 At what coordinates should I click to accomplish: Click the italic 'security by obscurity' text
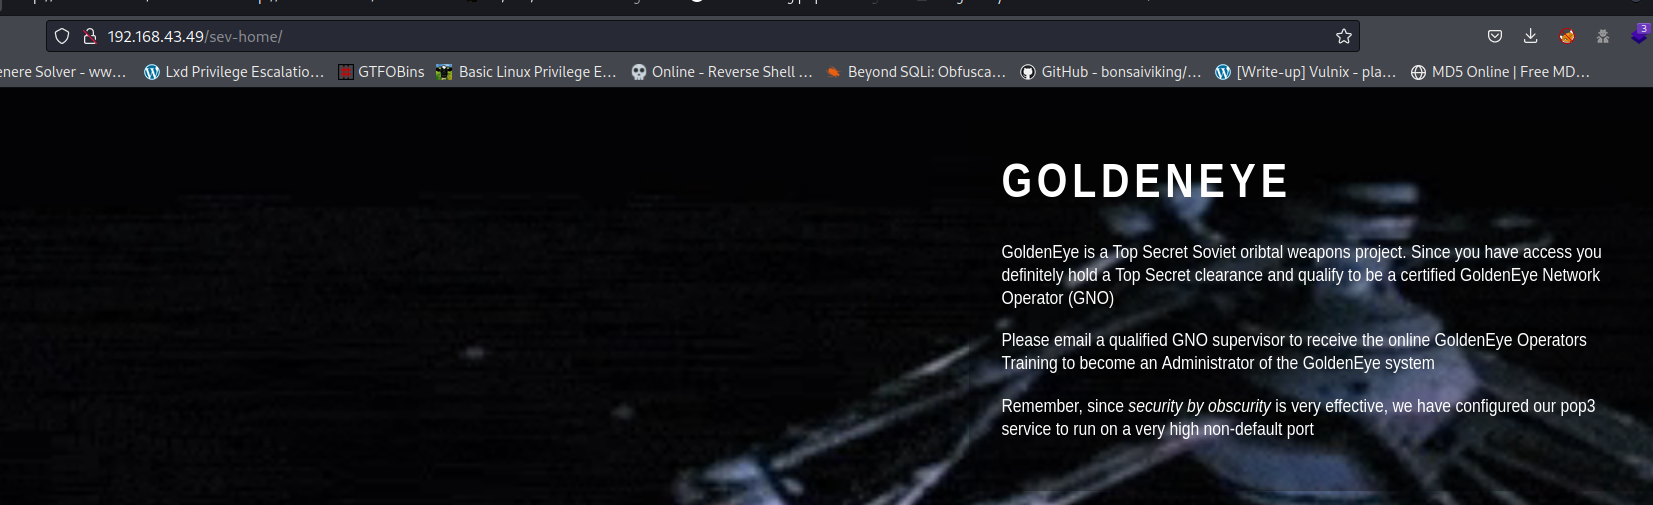(x=1199, y=406)
